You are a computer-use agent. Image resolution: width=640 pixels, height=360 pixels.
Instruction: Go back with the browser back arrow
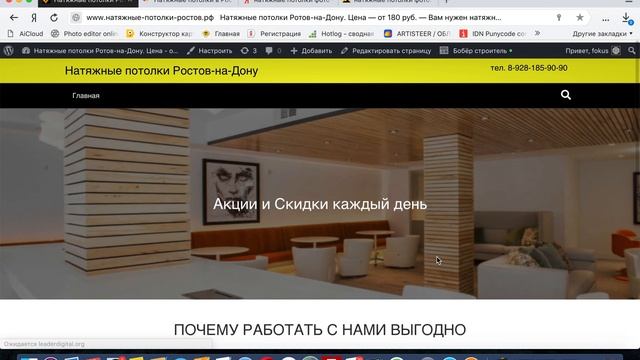point(14,18)
